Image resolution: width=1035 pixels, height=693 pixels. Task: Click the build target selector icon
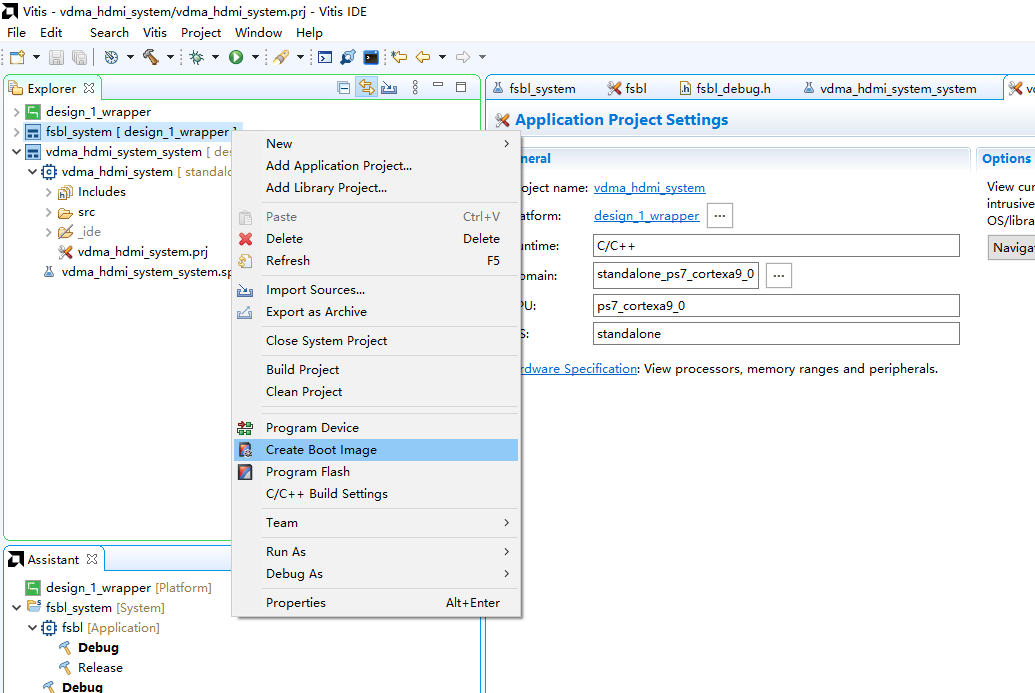click(112, 57)
